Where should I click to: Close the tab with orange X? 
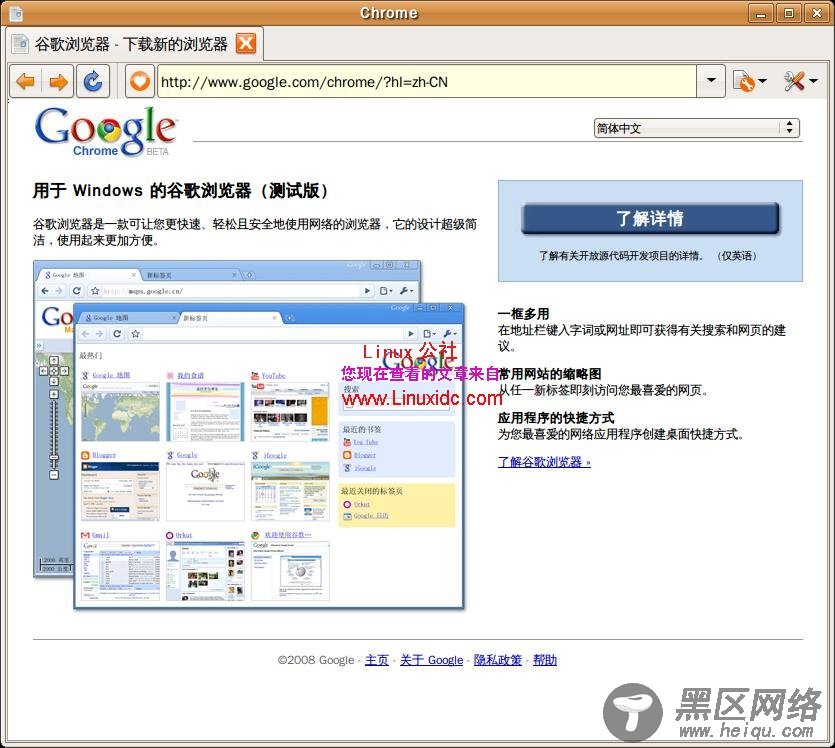pos(246,43)
